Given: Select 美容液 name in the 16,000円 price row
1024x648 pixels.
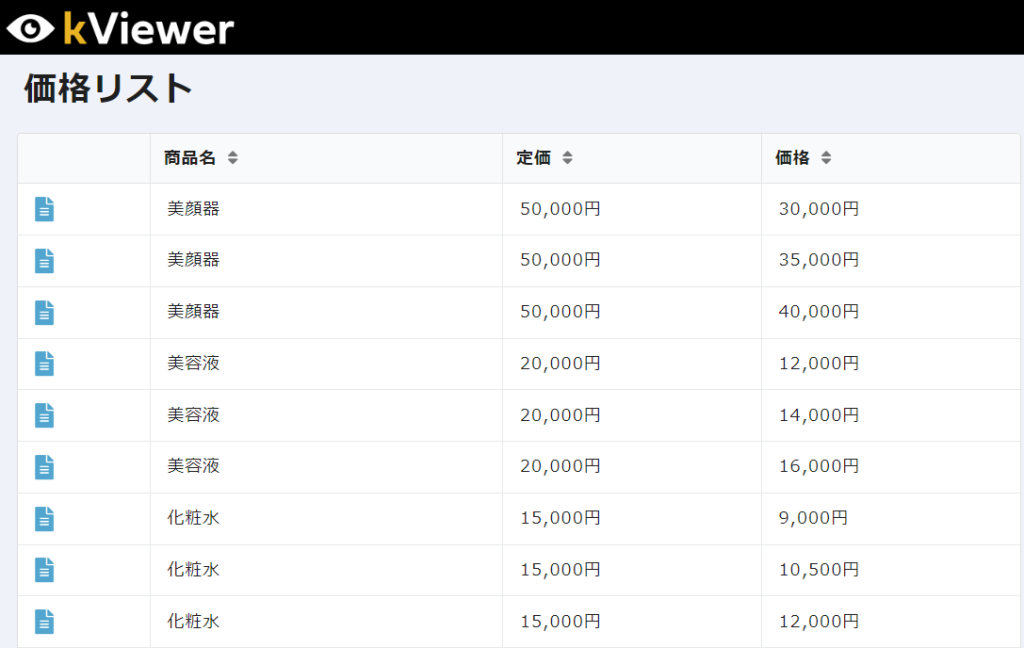Looking at the screenshot, I should (193, 466).
